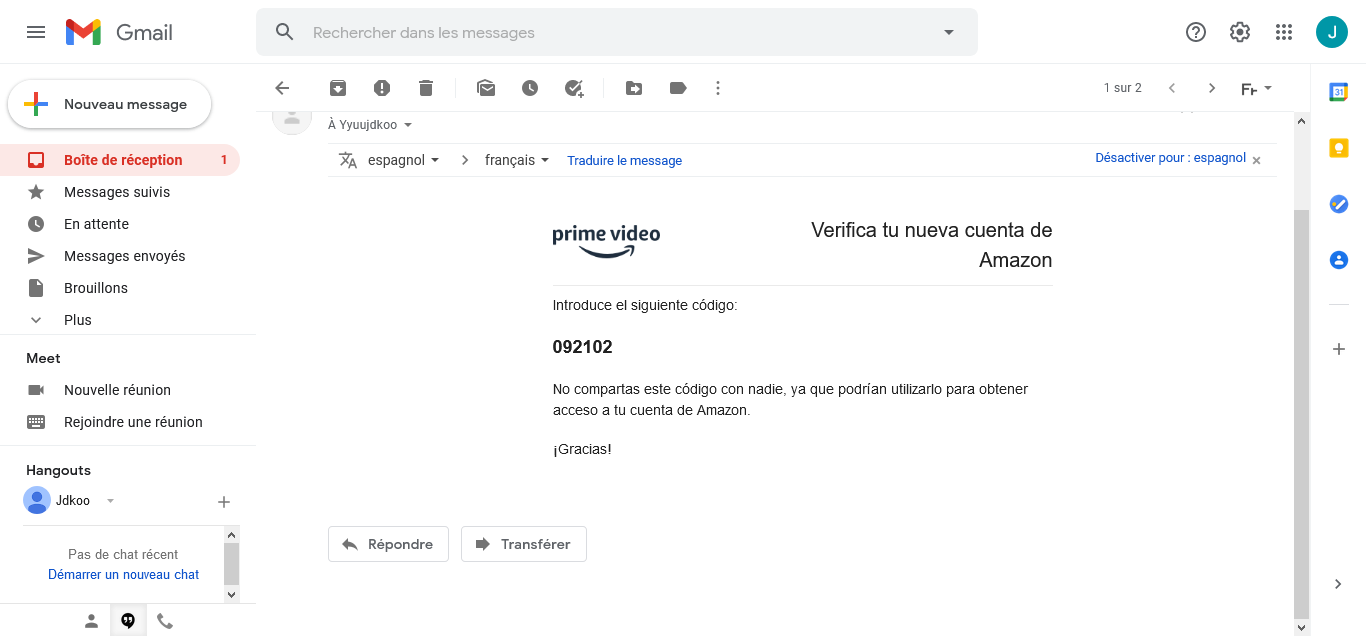
Task: Report message as spam
Action: tap(382, 88)
